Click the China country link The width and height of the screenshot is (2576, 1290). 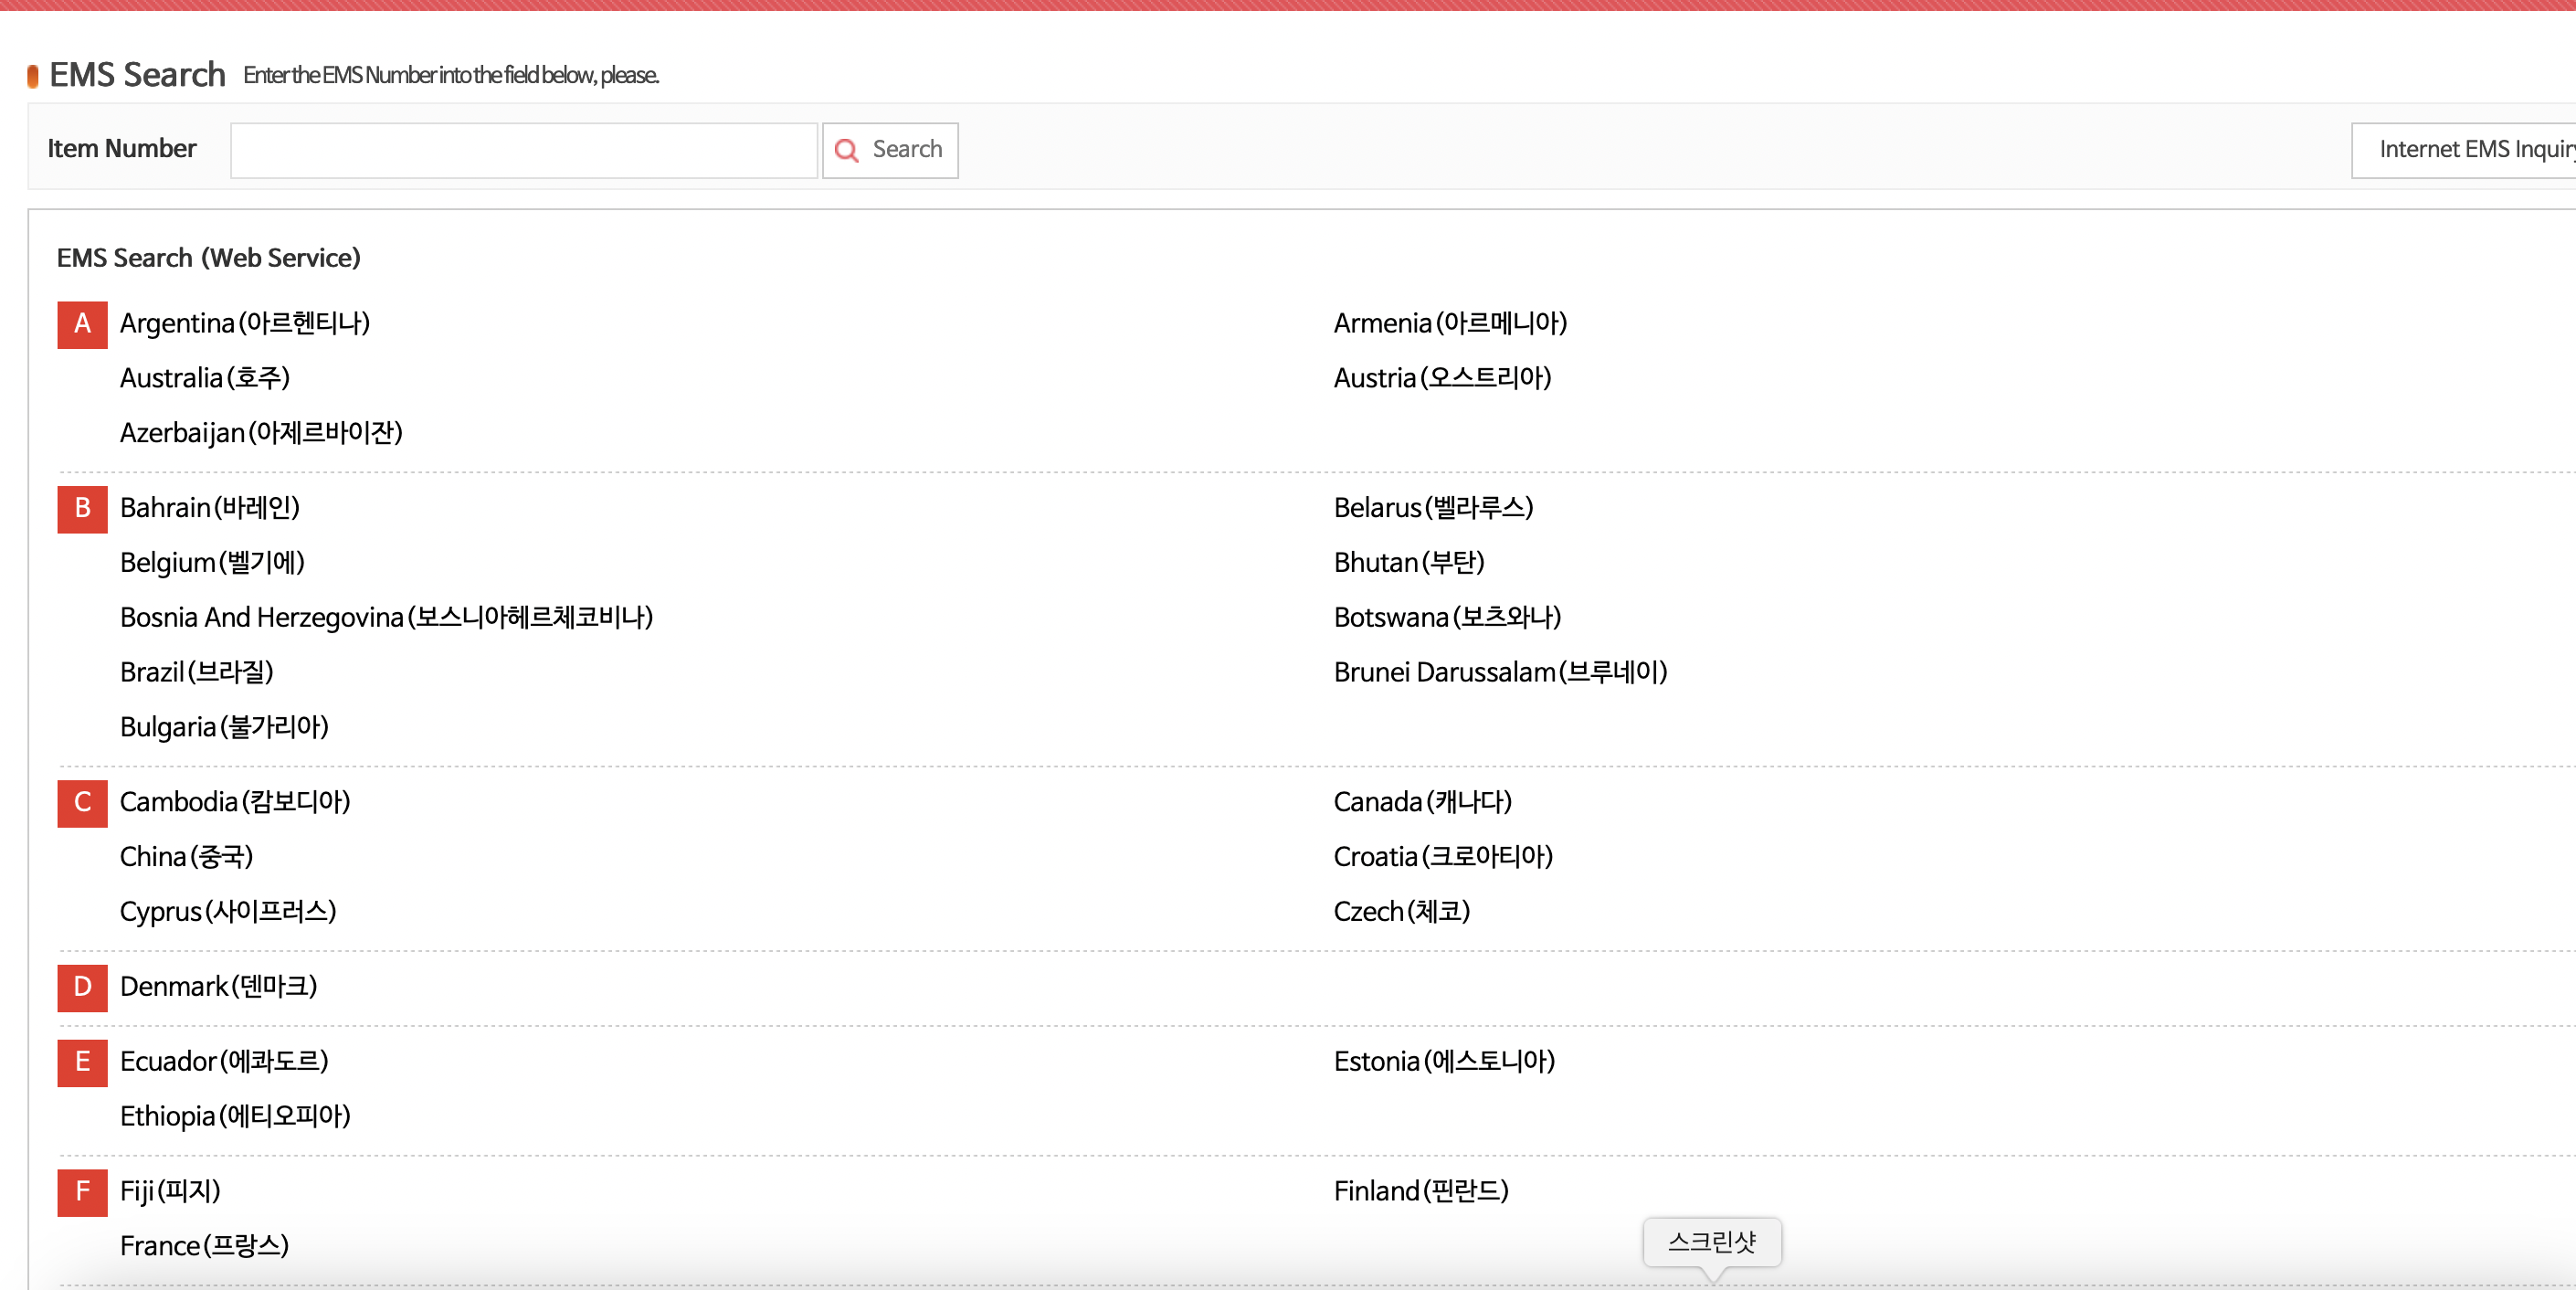tap(186, 857)
